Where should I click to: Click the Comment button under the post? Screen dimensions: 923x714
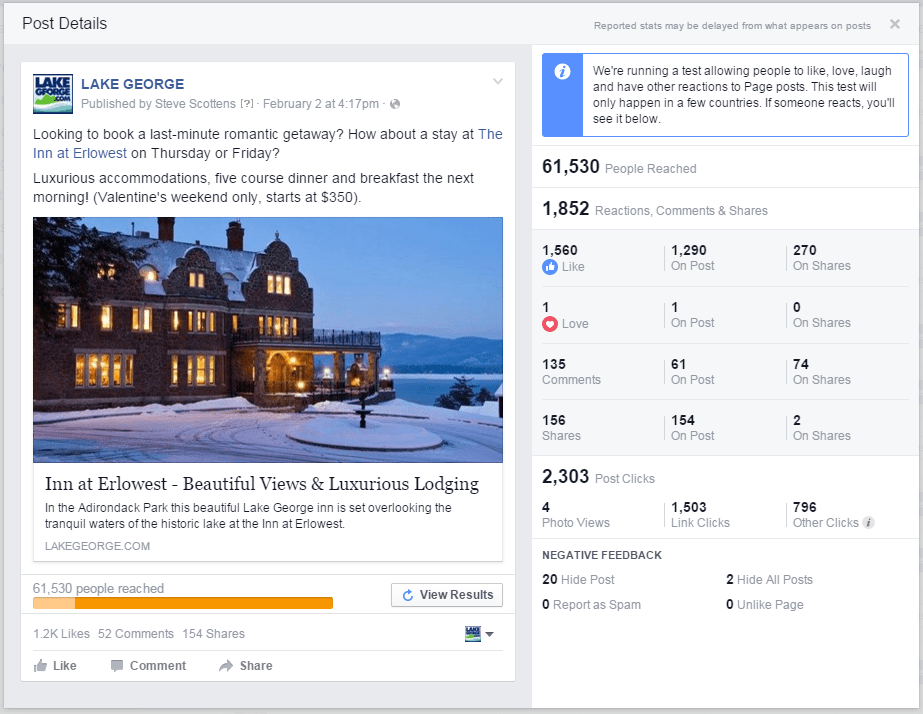click(148, 666)
